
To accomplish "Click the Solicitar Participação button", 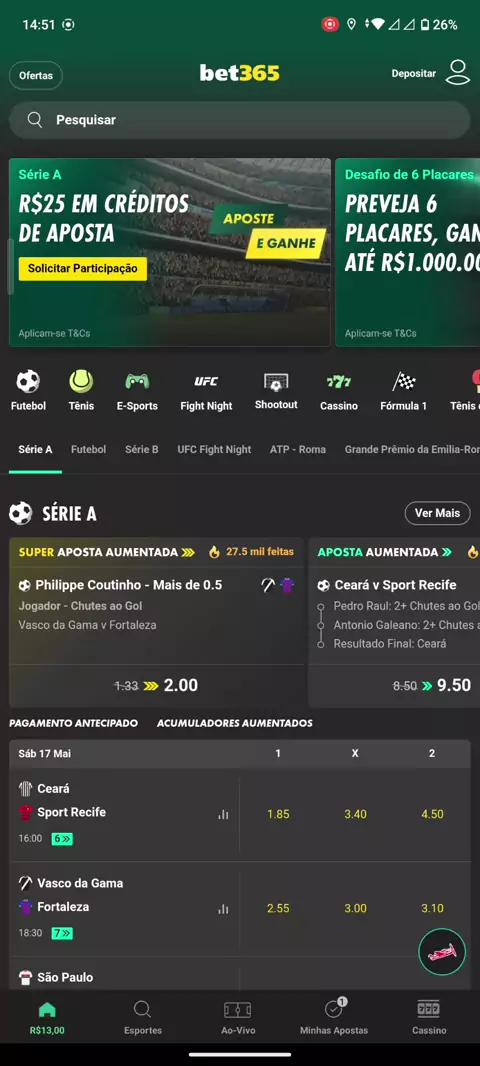I will point(82,269).
